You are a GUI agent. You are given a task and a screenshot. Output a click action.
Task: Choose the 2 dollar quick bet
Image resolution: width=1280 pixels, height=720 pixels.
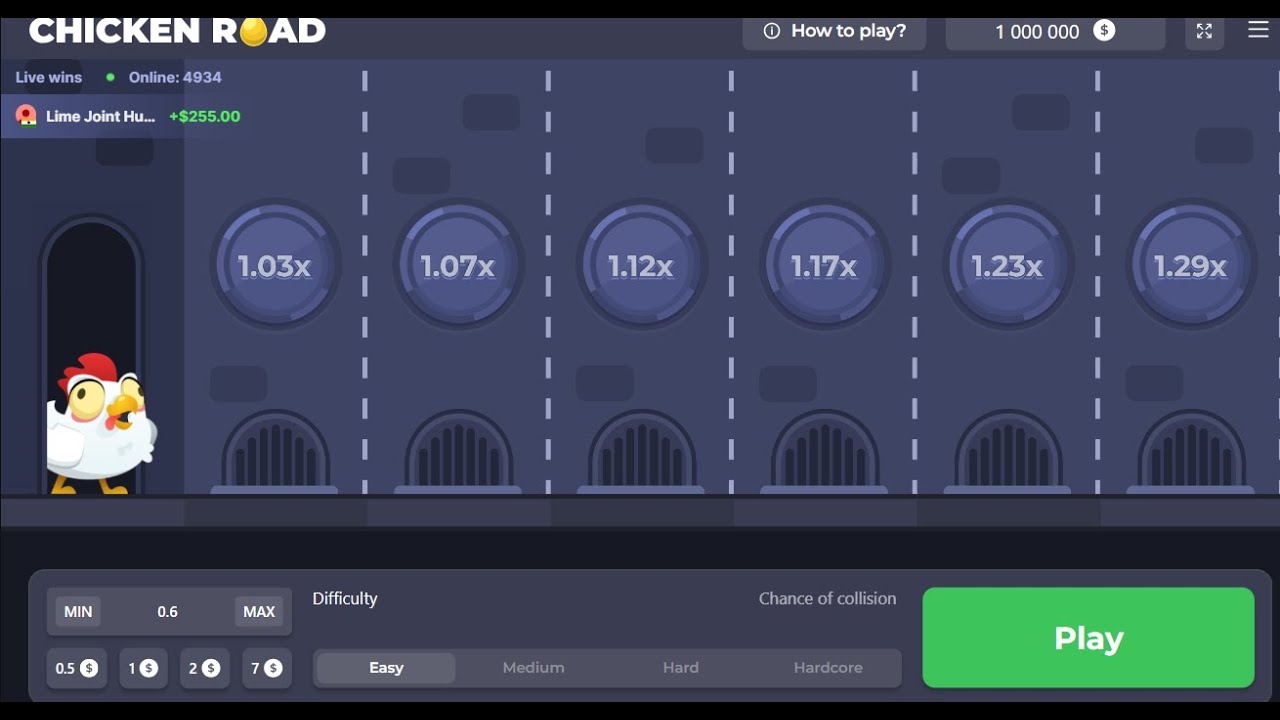click(205, 668)
